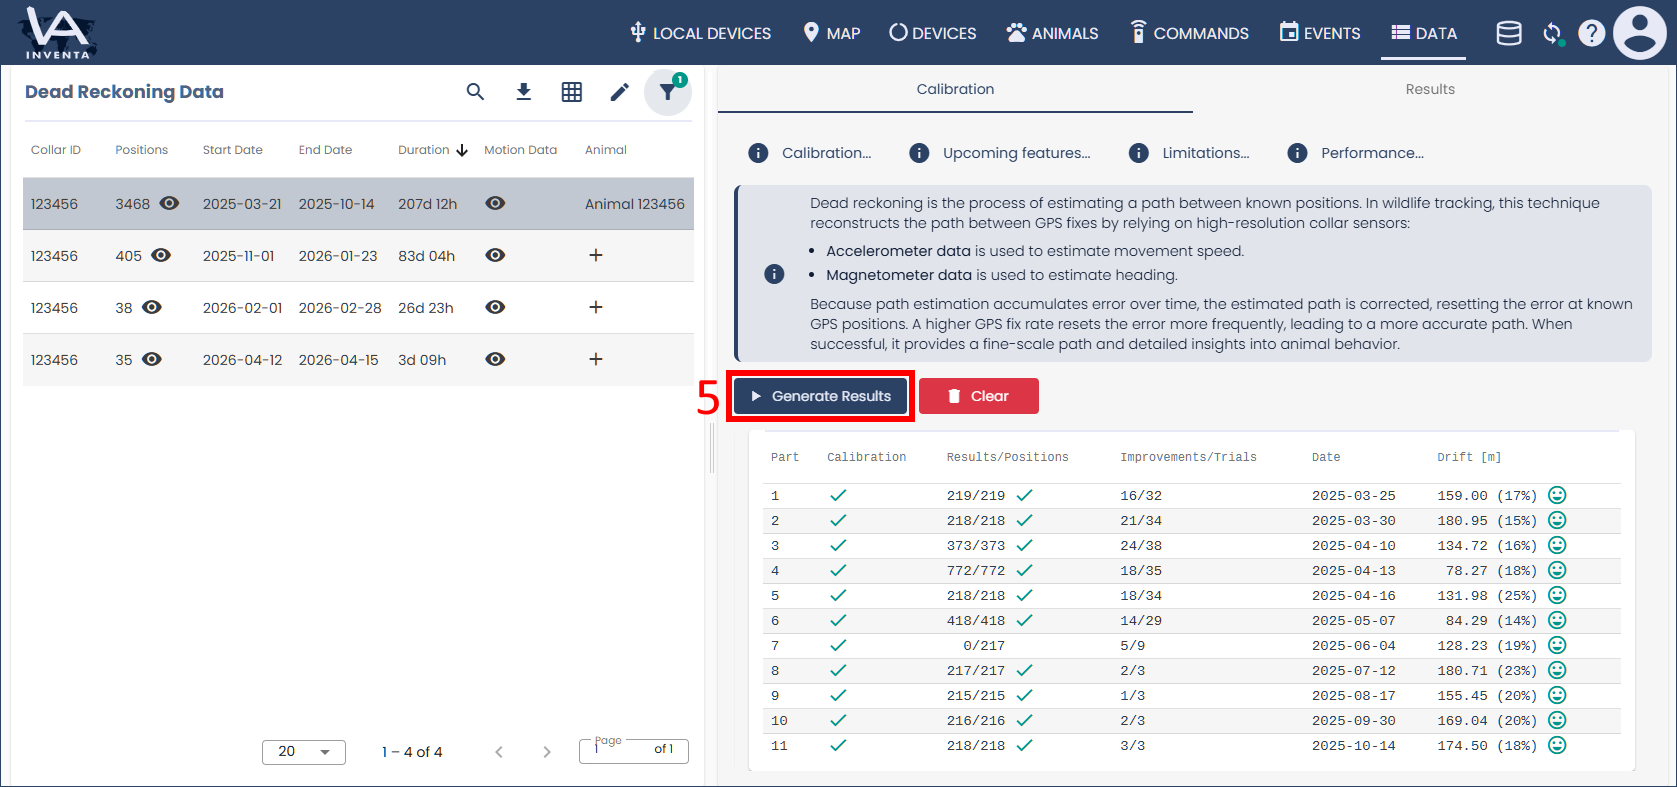The width and height of the screenshot is (1677, 787).
Task: Switch to the Results tab
Action: click(x=1430, y=89)
